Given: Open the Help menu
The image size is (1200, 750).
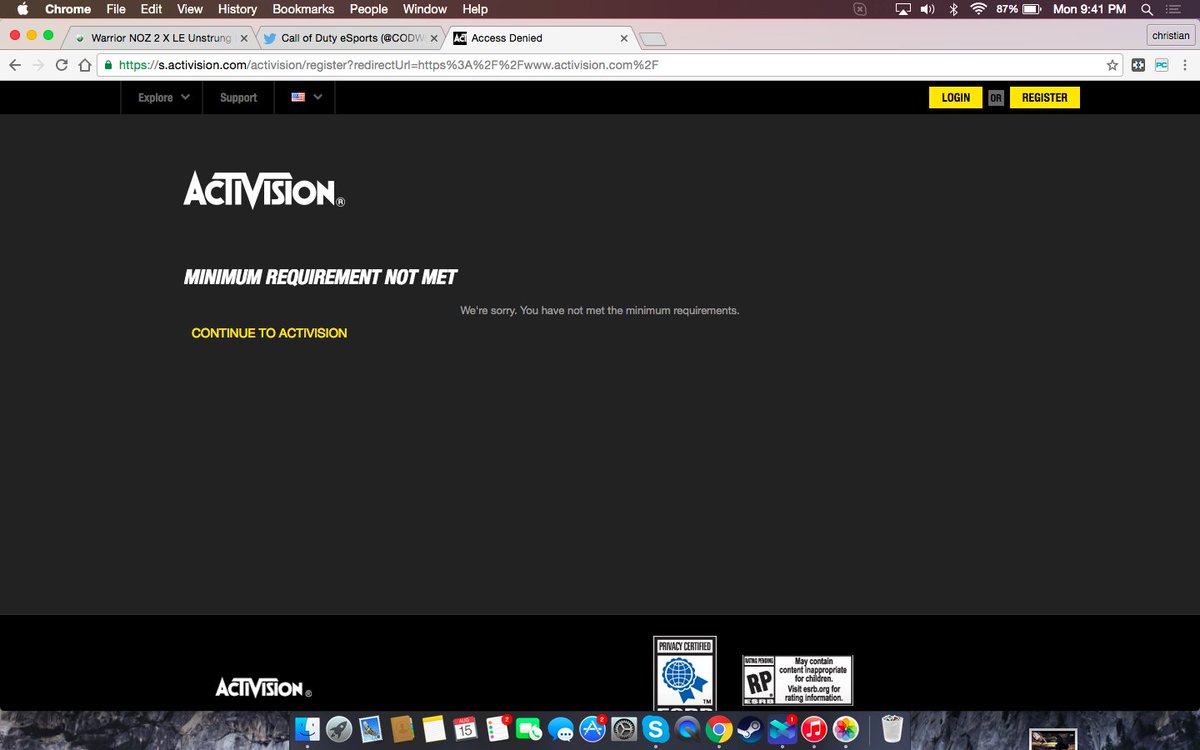Looking at the screenshot, I should (x=475, y=9).
